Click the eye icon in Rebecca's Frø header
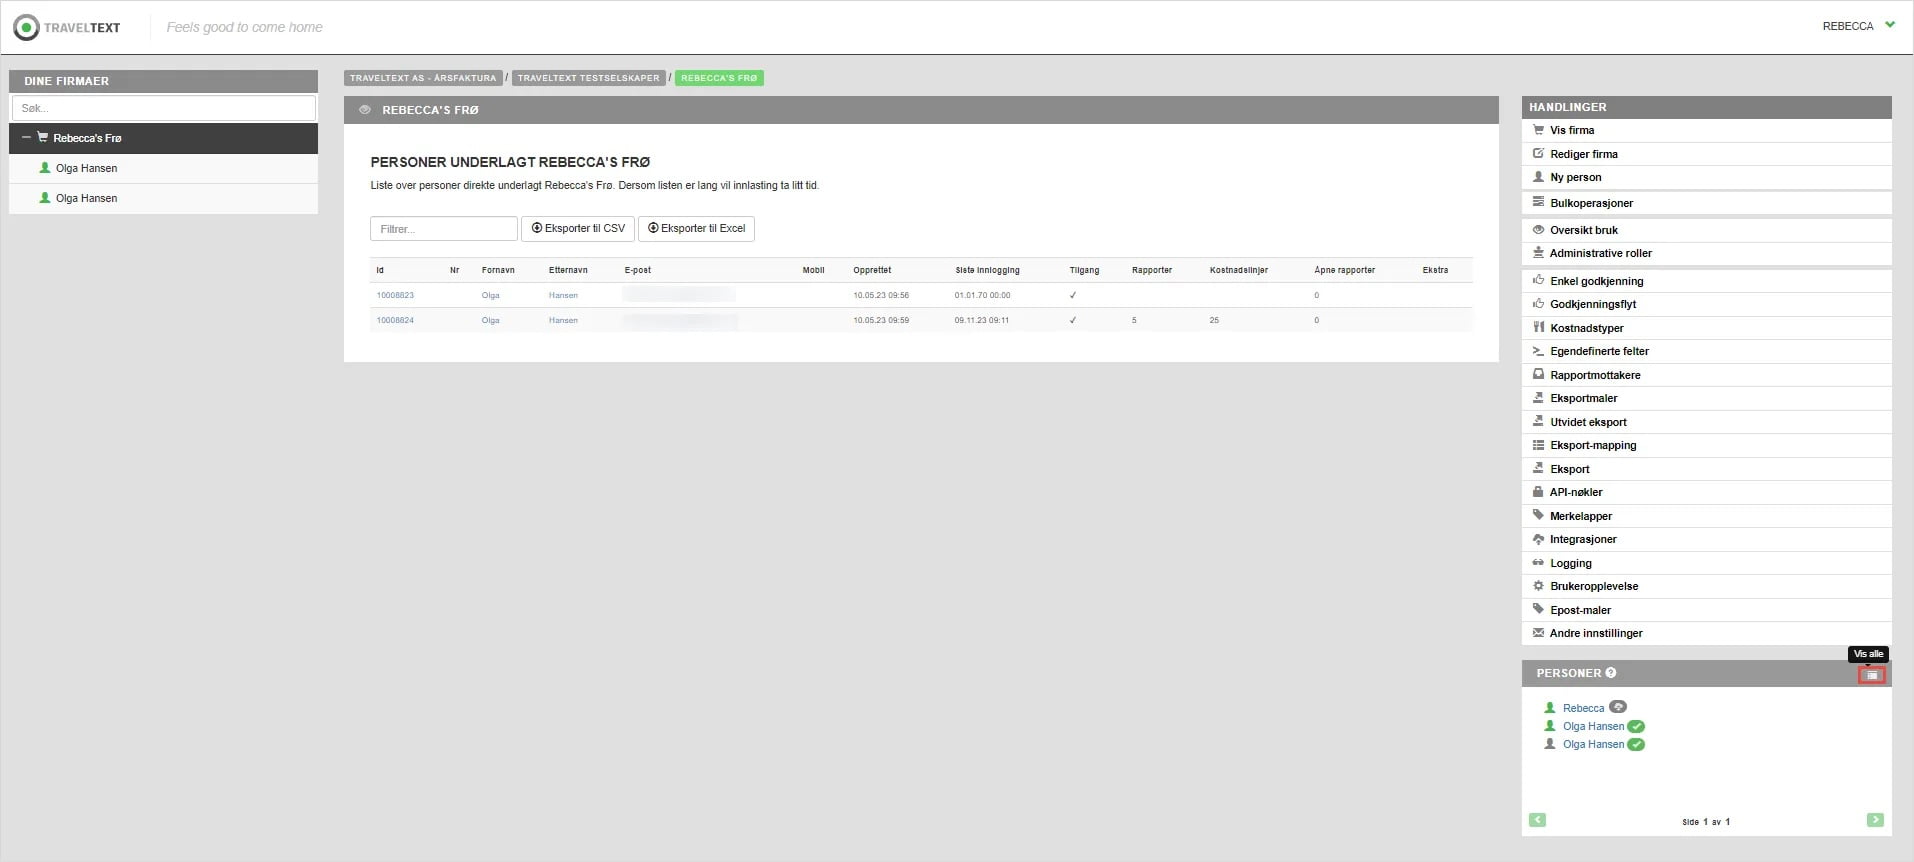1914x862 pixels. [x=365, y=110]
